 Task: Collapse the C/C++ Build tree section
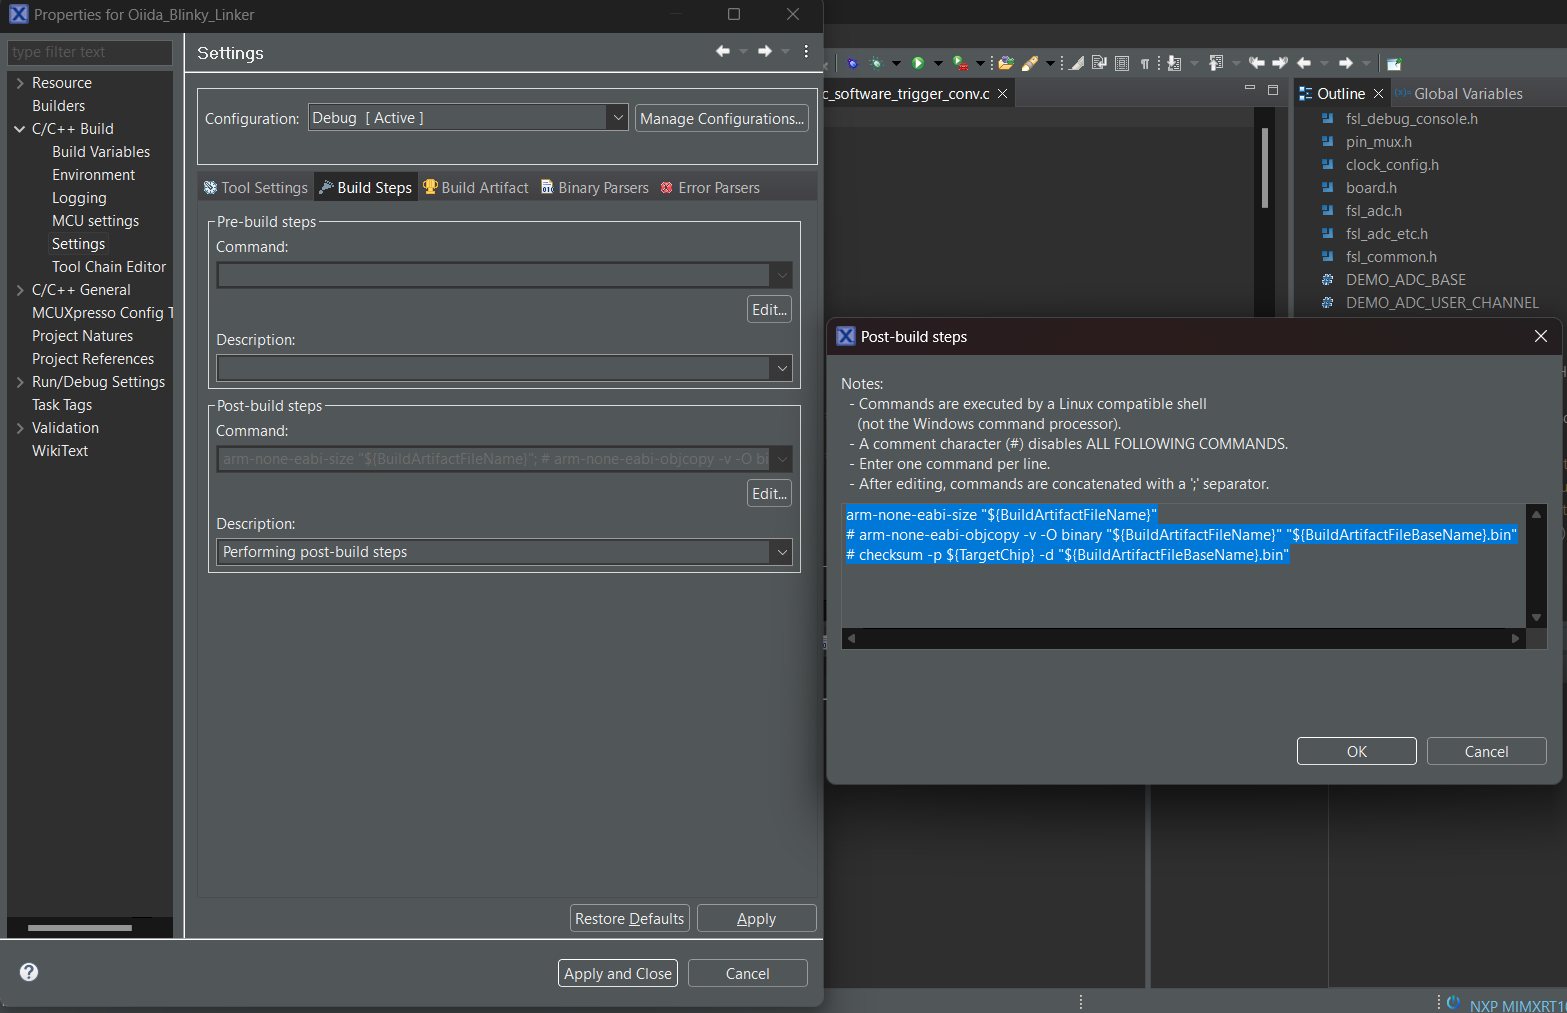pyautogui.click(x=19, y=128)
